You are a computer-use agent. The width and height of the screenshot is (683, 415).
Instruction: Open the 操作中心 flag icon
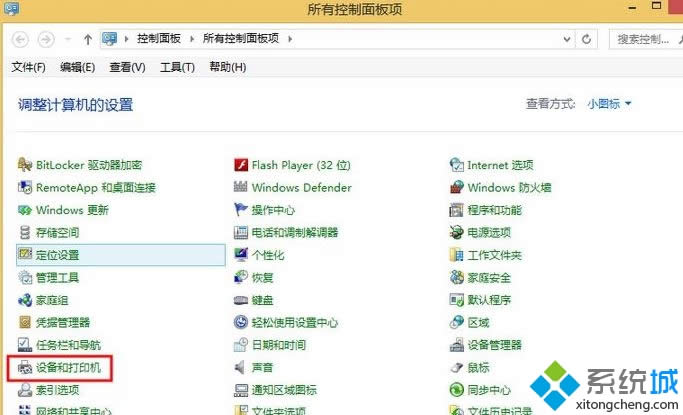[x=241, y=210]
